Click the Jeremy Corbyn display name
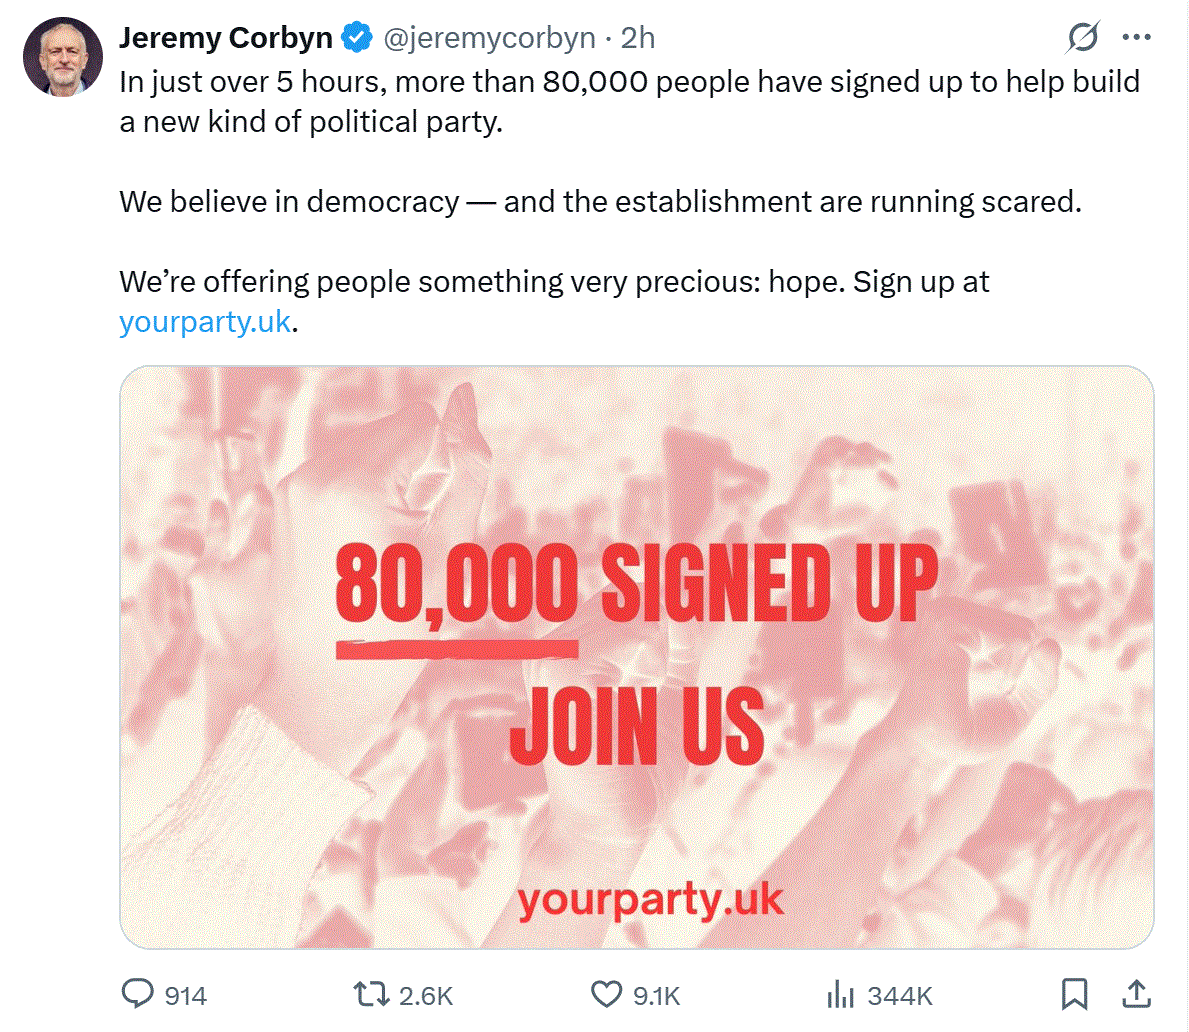The width and height of the screenshot is (1189, 1032). 225,38
